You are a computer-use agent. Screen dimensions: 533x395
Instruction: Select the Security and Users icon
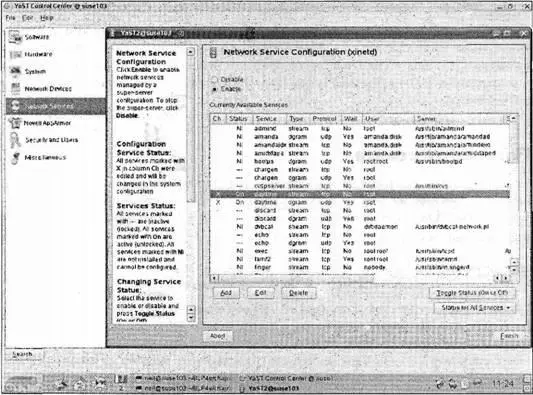pos(15,140)
